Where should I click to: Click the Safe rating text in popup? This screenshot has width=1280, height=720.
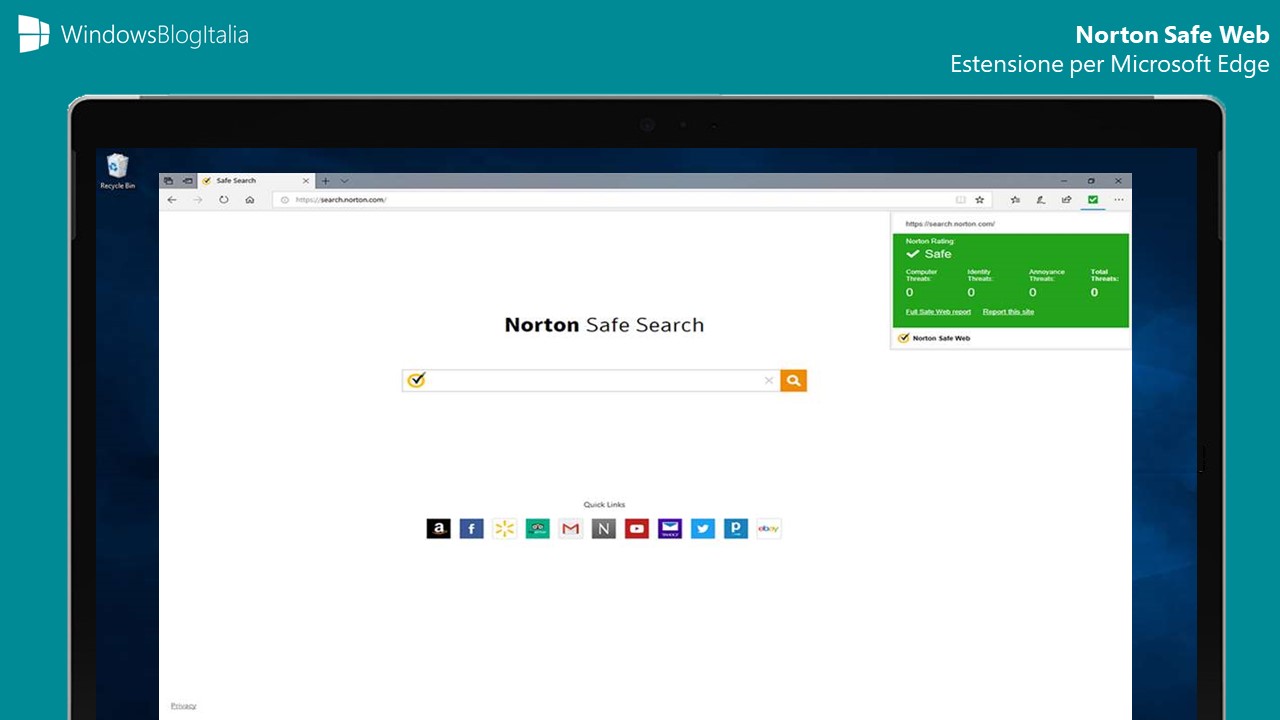click(x=938, y=254)
